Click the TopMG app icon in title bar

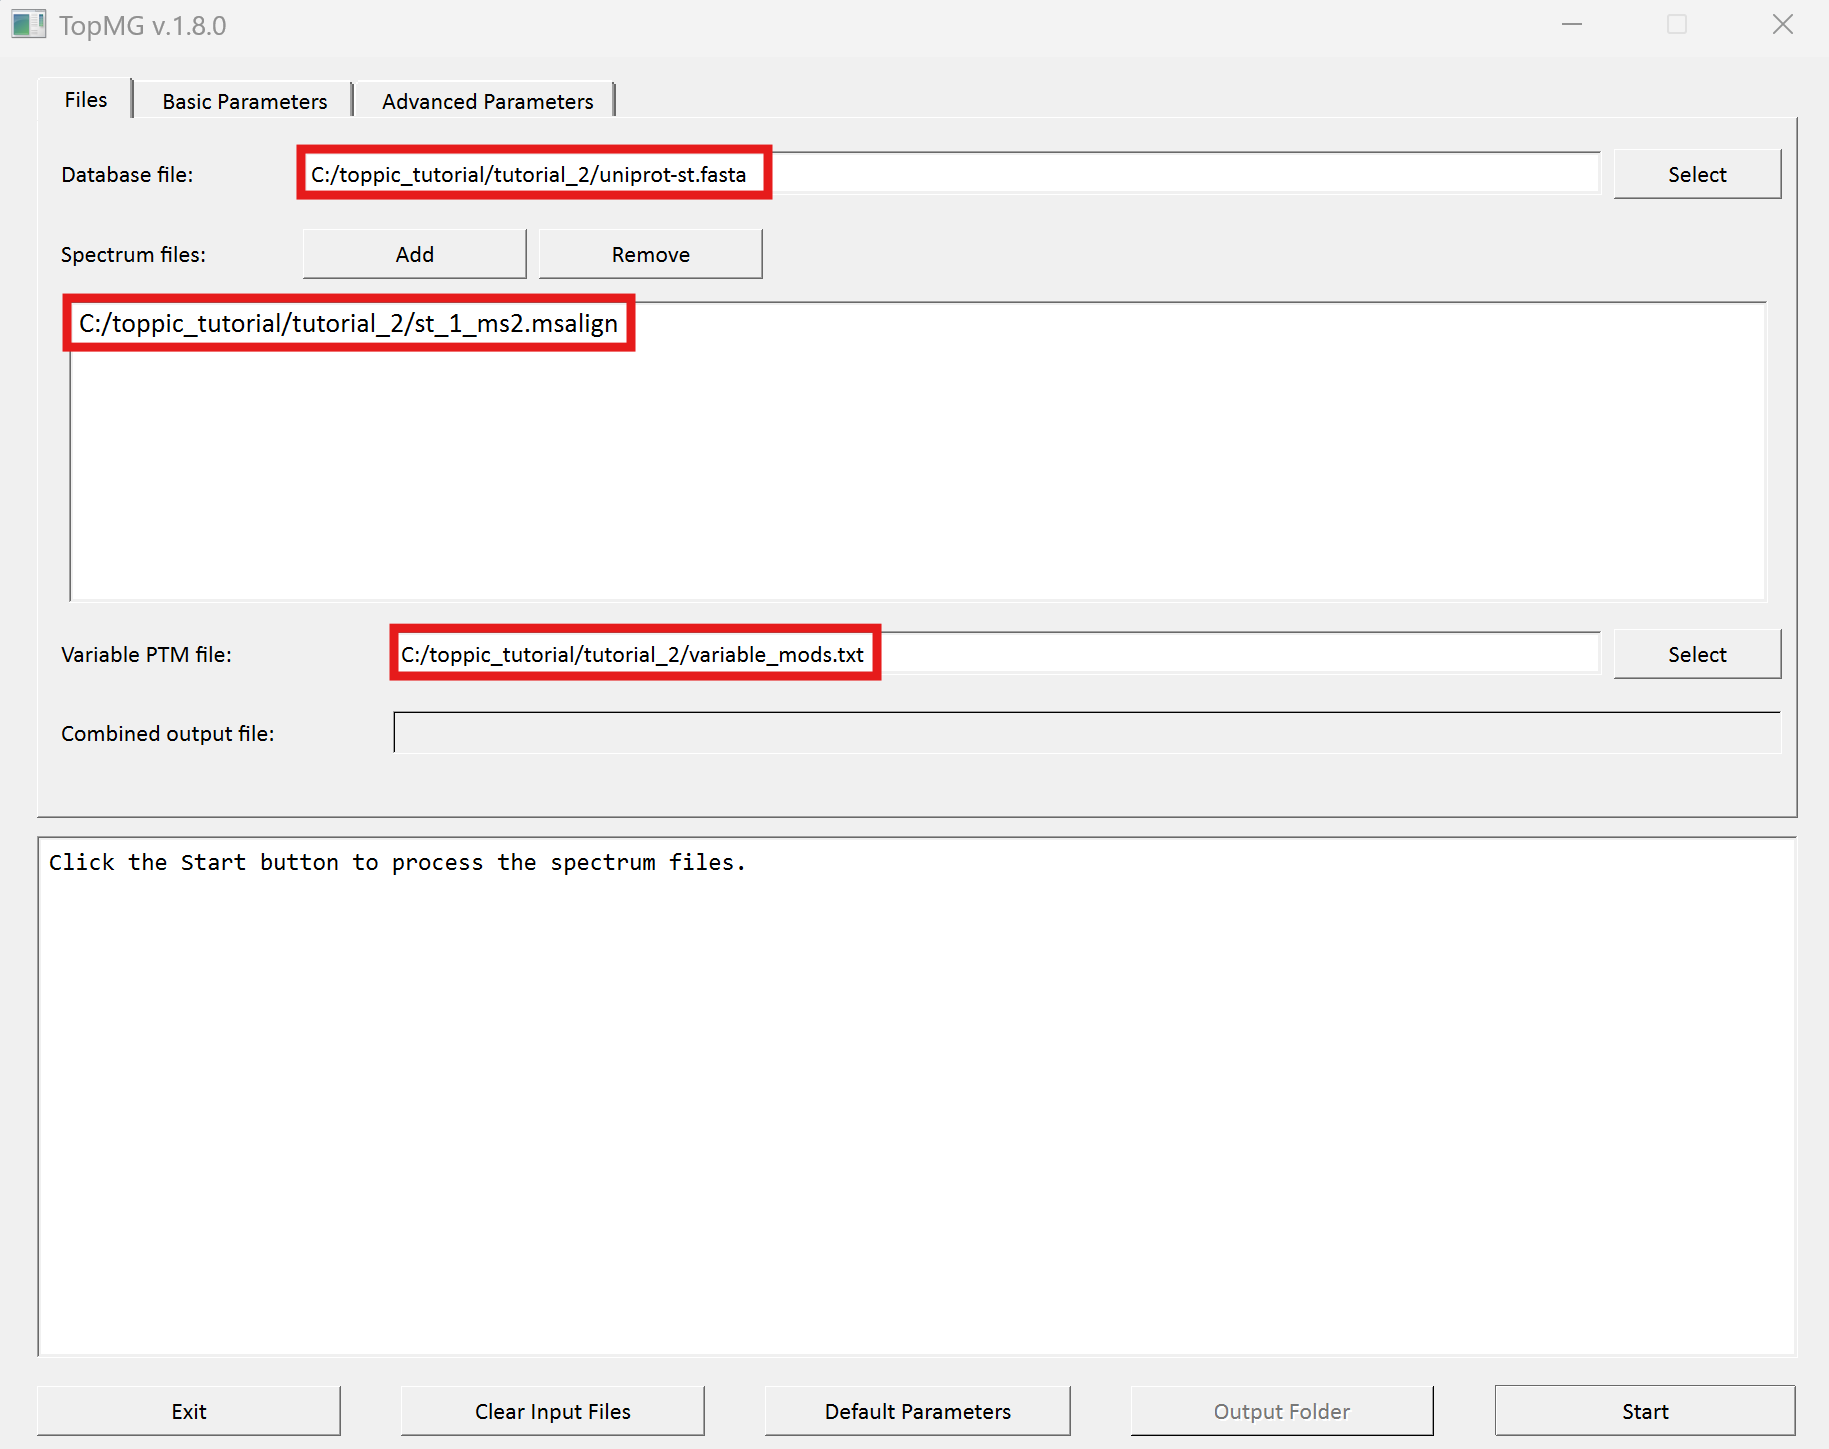(x=28, y=25)
